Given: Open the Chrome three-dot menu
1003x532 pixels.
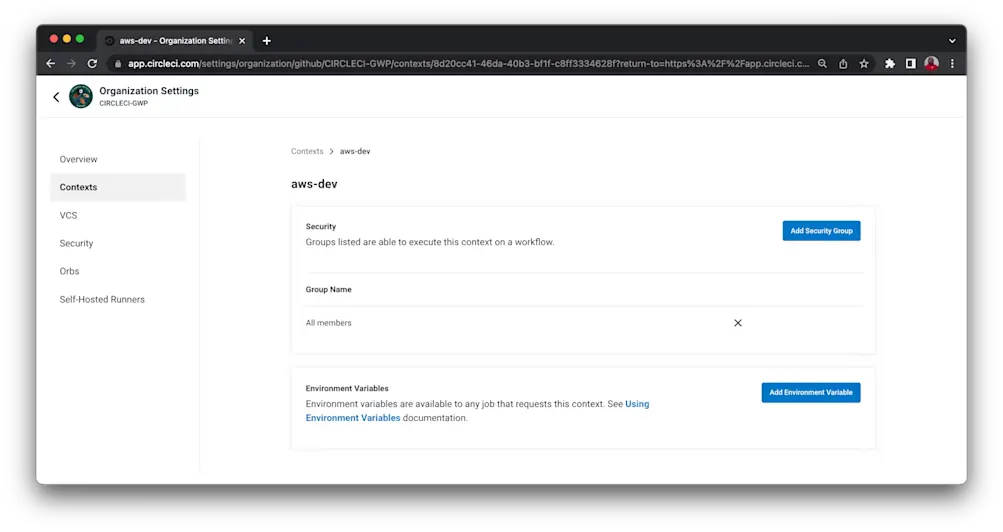Looking at the screenshot, I should (952, 64).
